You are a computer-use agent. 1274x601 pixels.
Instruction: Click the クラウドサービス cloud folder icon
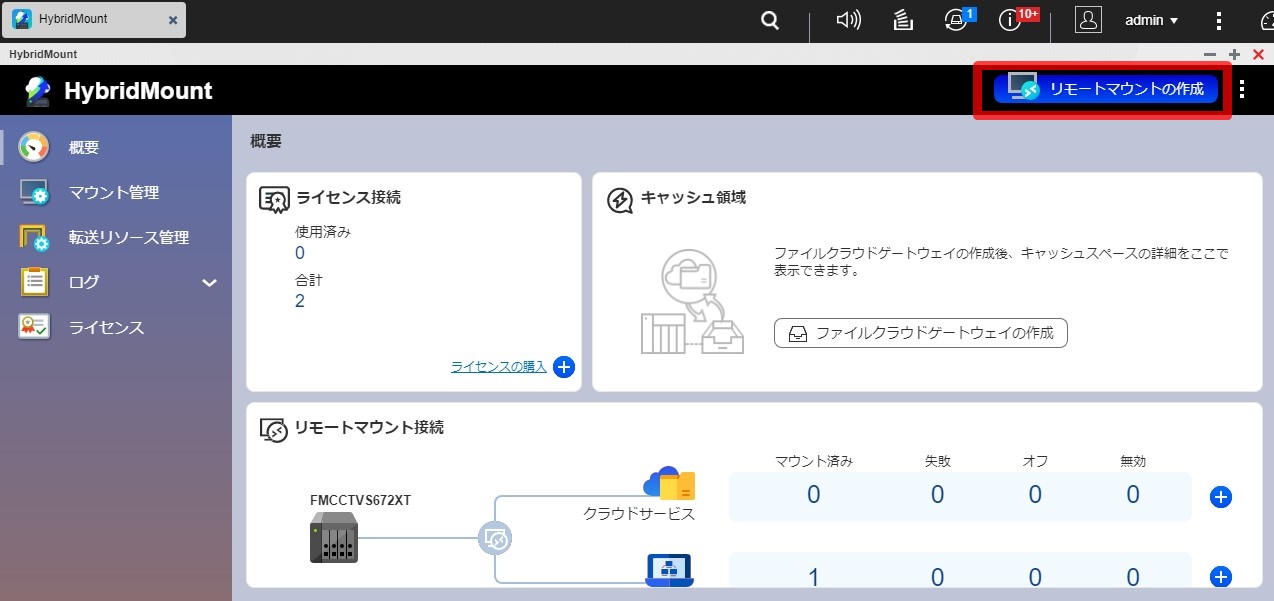(x=669, y=484)
